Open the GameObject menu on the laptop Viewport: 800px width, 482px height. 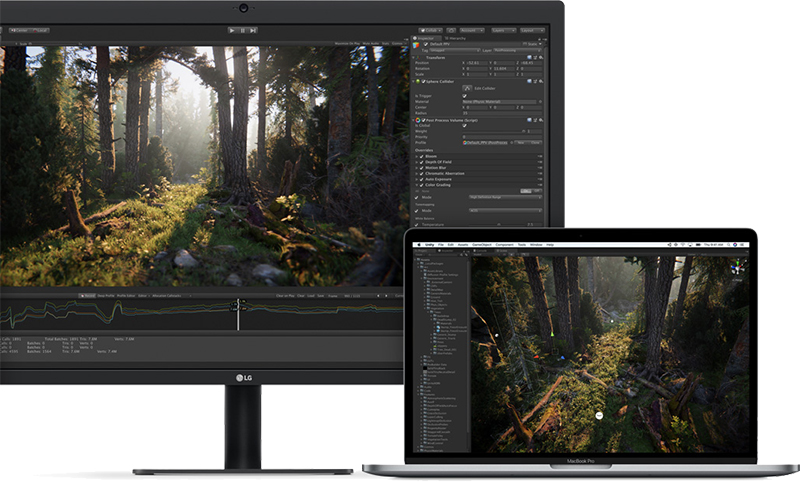pos(478,244)
